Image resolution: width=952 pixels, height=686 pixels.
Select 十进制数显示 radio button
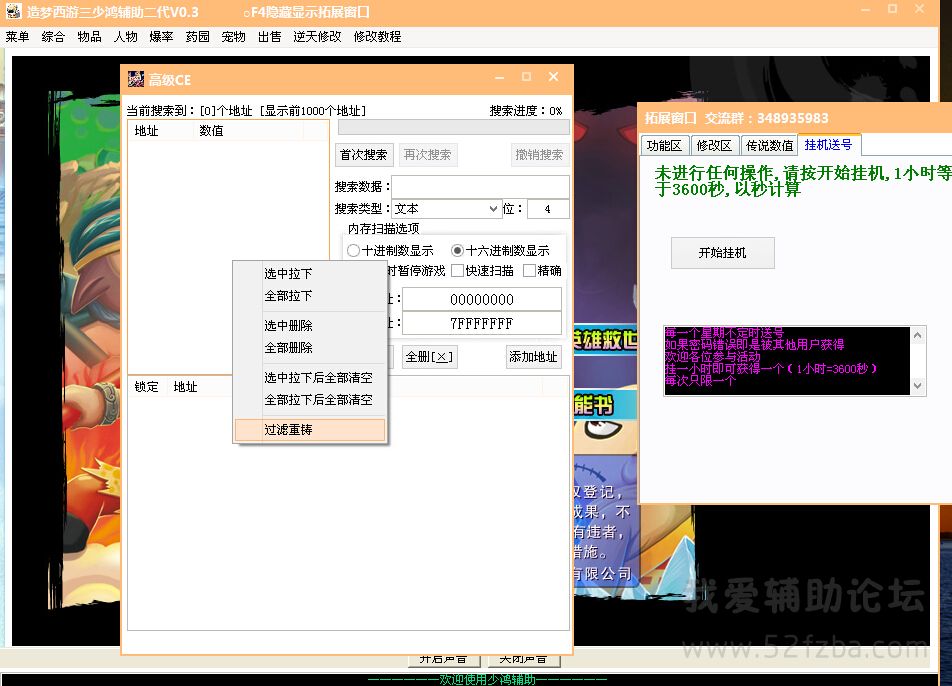pyautogui.click(x=390, y=251)
